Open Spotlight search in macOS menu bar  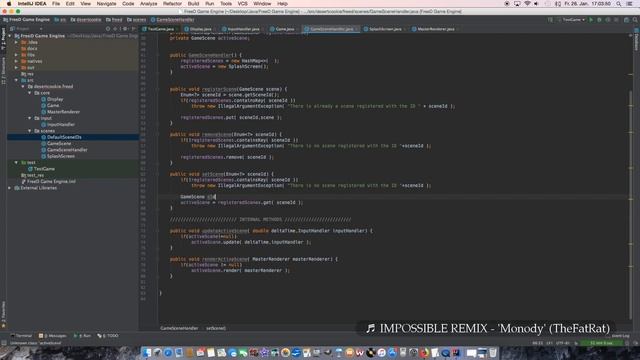coord(619,4)
